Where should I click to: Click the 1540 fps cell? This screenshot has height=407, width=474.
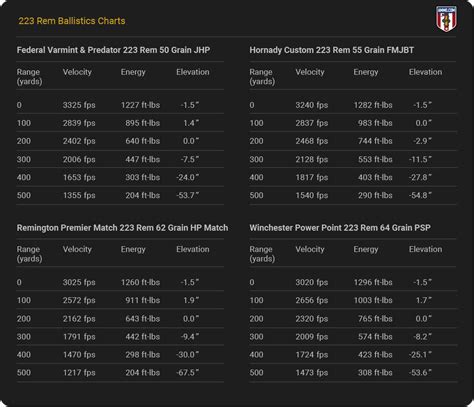tap(312, 195)
